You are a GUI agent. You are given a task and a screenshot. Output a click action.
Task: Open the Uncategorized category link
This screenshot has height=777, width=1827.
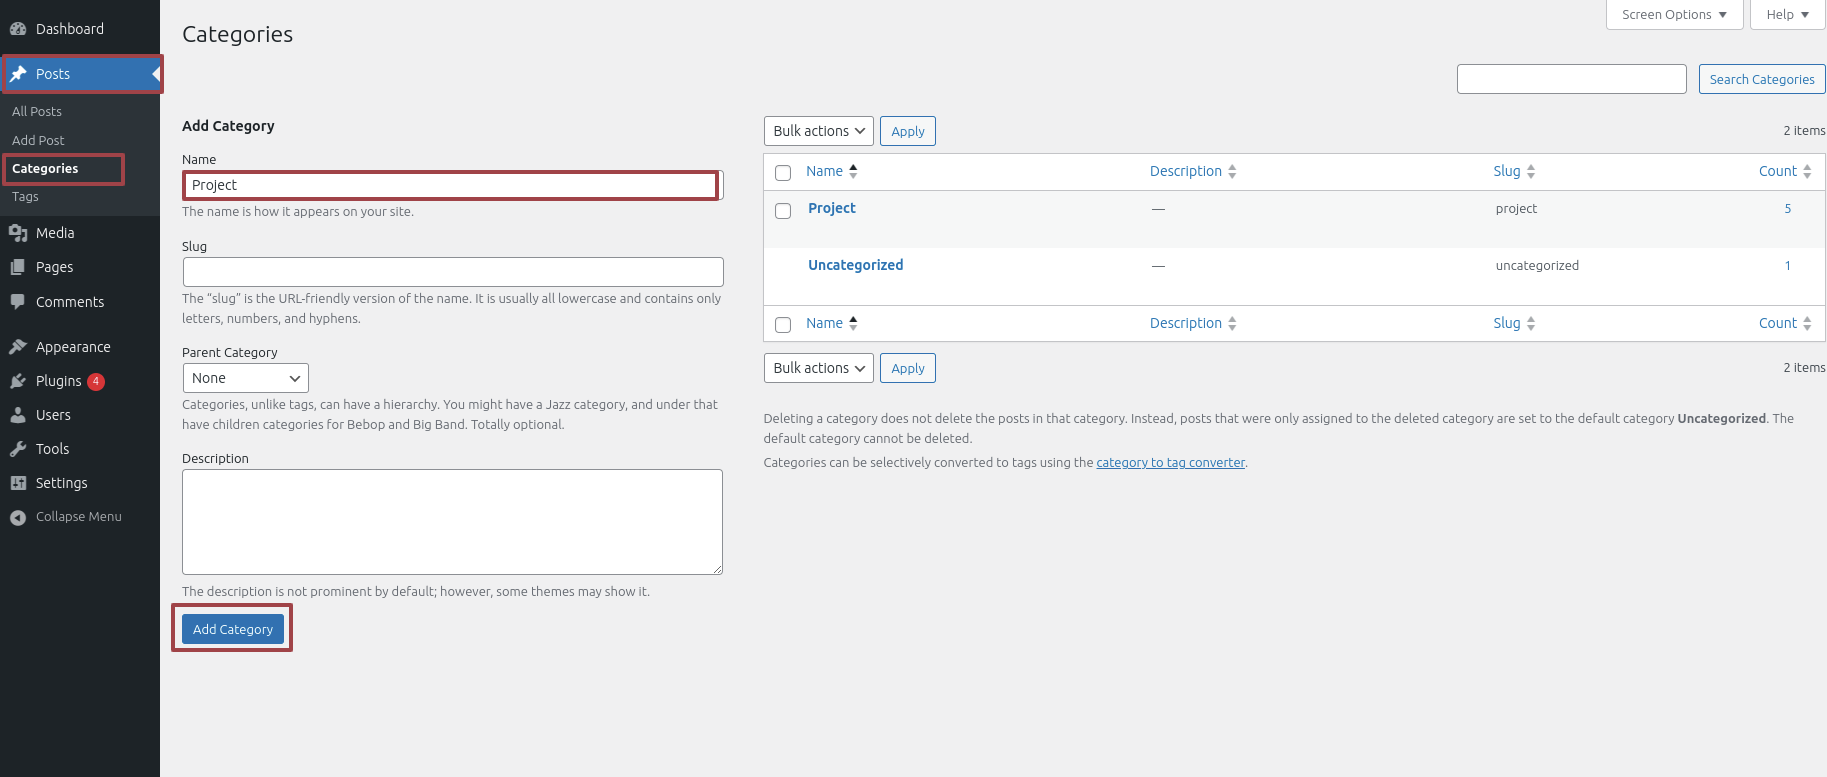click(856, 265)
